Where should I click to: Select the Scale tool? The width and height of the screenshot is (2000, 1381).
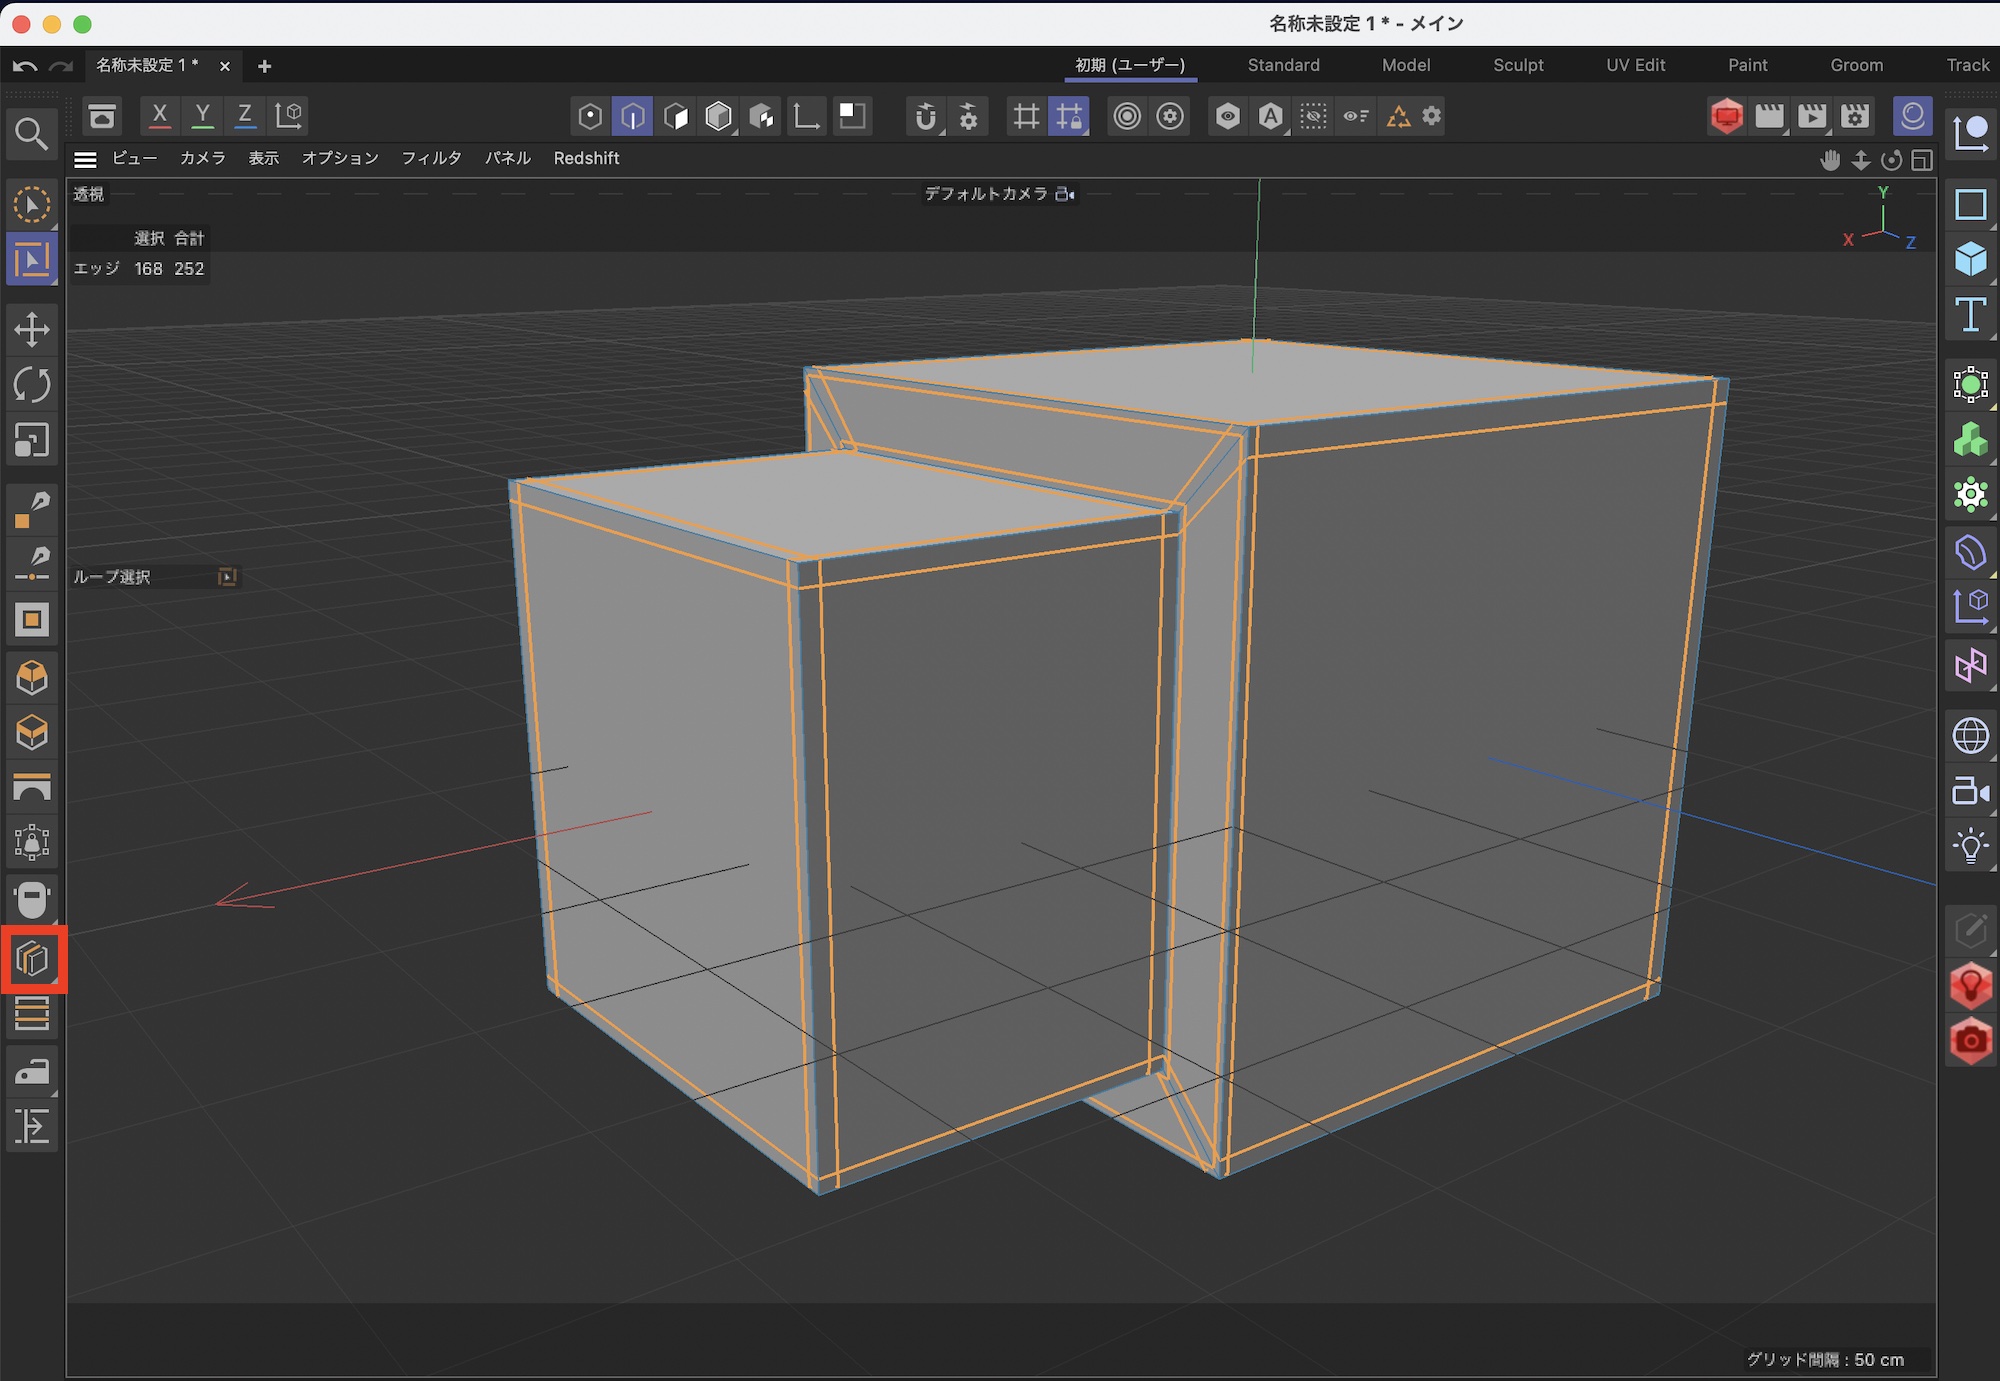click(32, 440)
